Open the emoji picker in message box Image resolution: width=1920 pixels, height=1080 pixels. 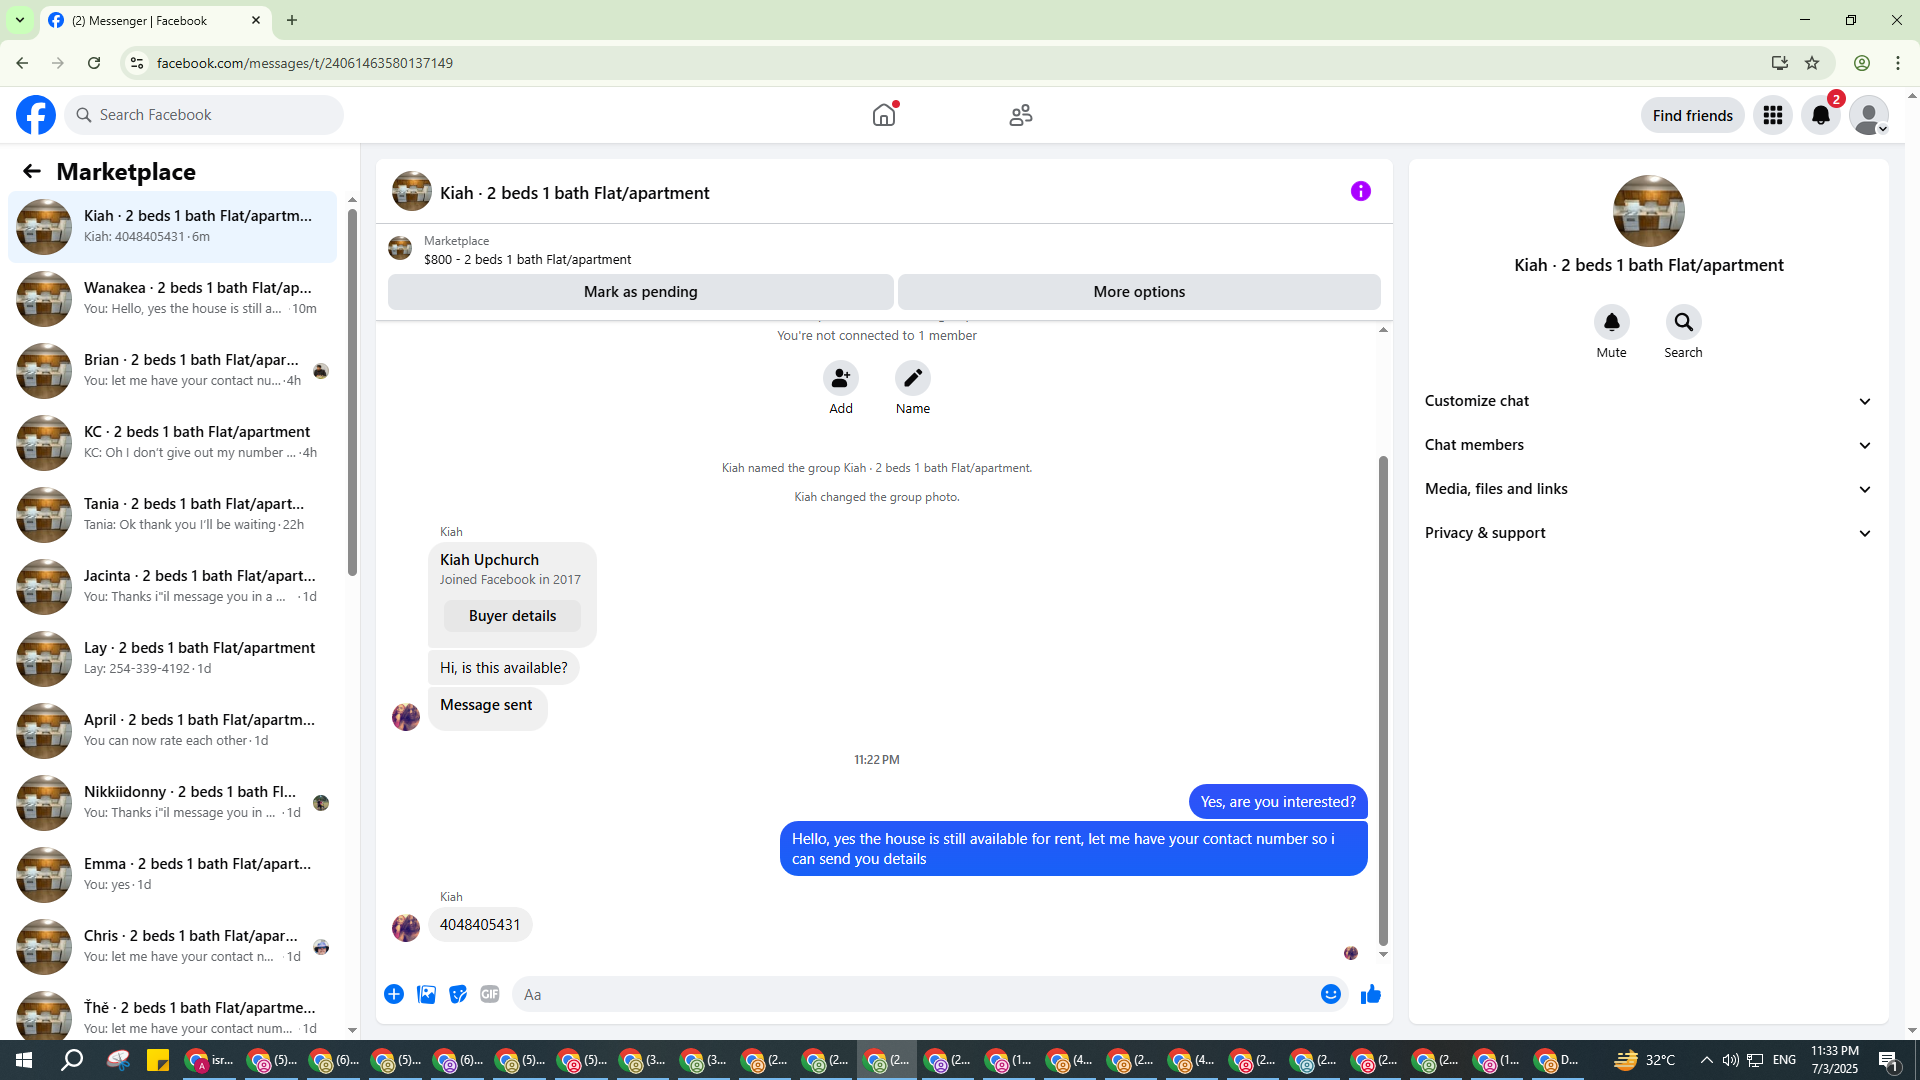coord(1330,994)
